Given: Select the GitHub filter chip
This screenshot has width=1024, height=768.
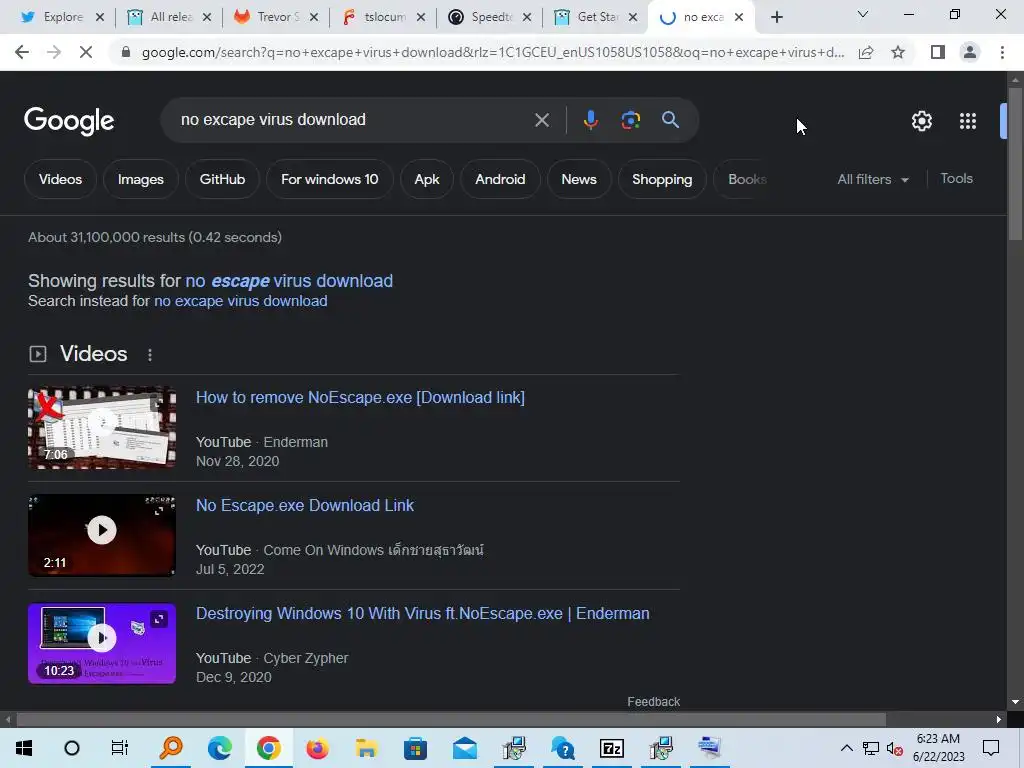Looking at the screenshot, I should click(222, 179).
